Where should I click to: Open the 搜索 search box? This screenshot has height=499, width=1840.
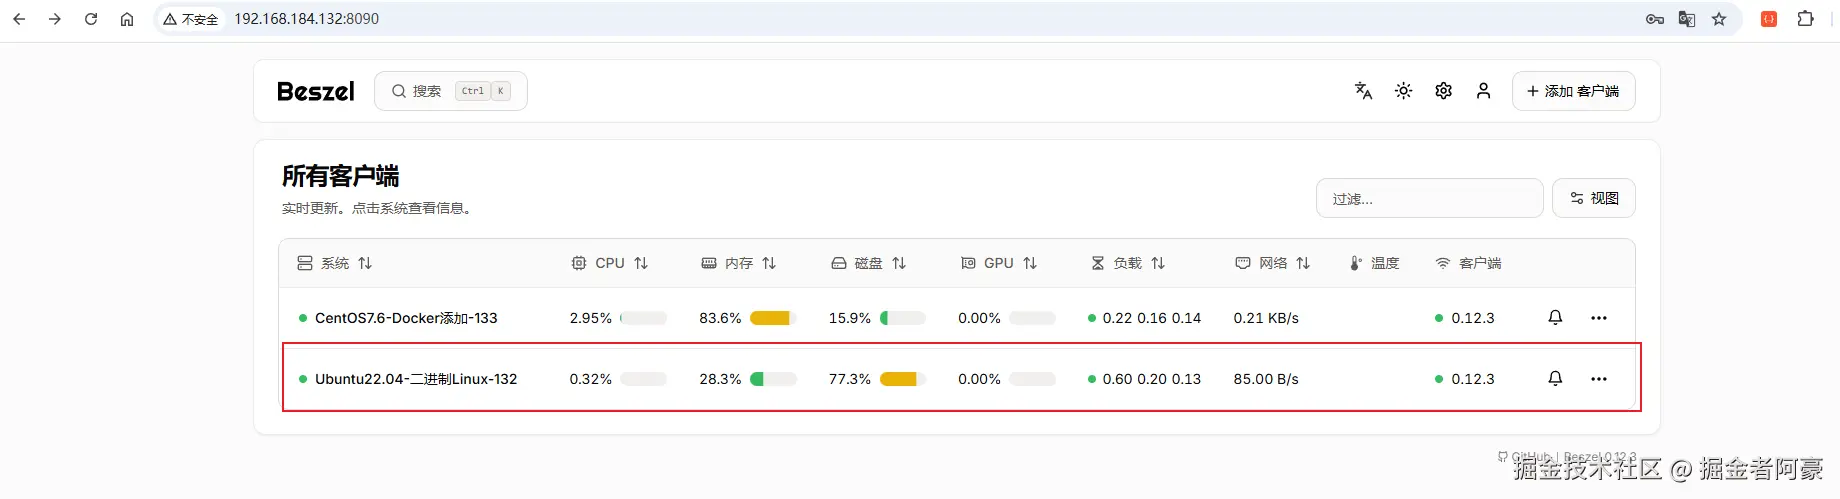click(450, 91)
